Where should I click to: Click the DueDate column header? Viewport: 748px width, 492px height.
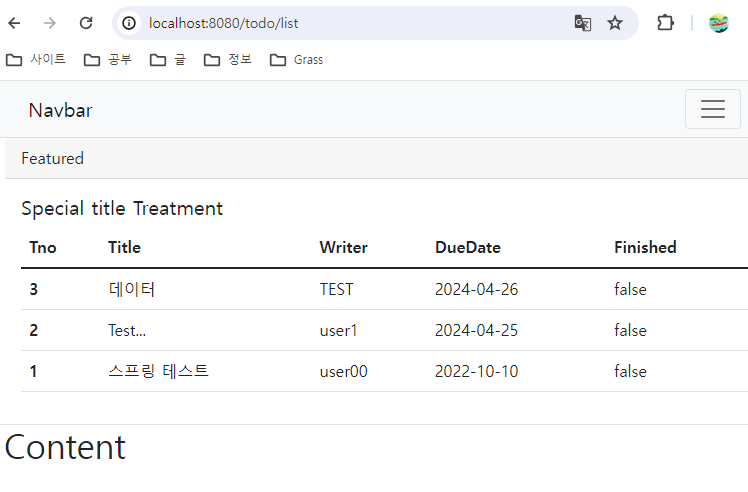coord(468,247)
